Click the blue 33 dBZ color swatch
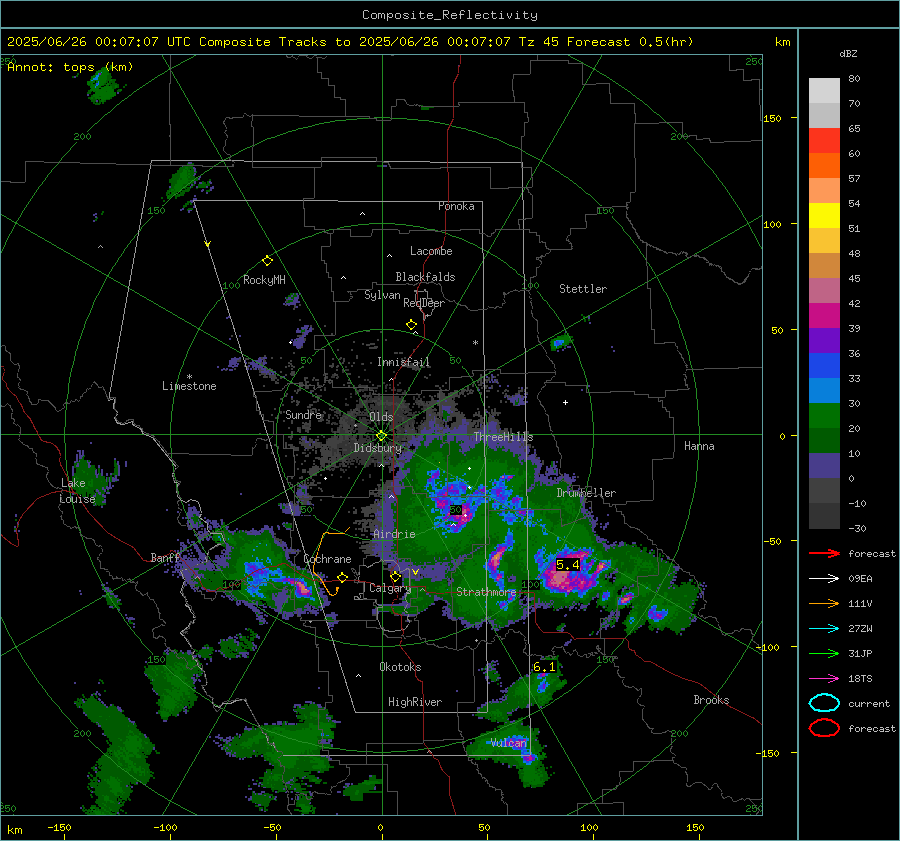Screen dimensions: 900x841 [824, 366]
